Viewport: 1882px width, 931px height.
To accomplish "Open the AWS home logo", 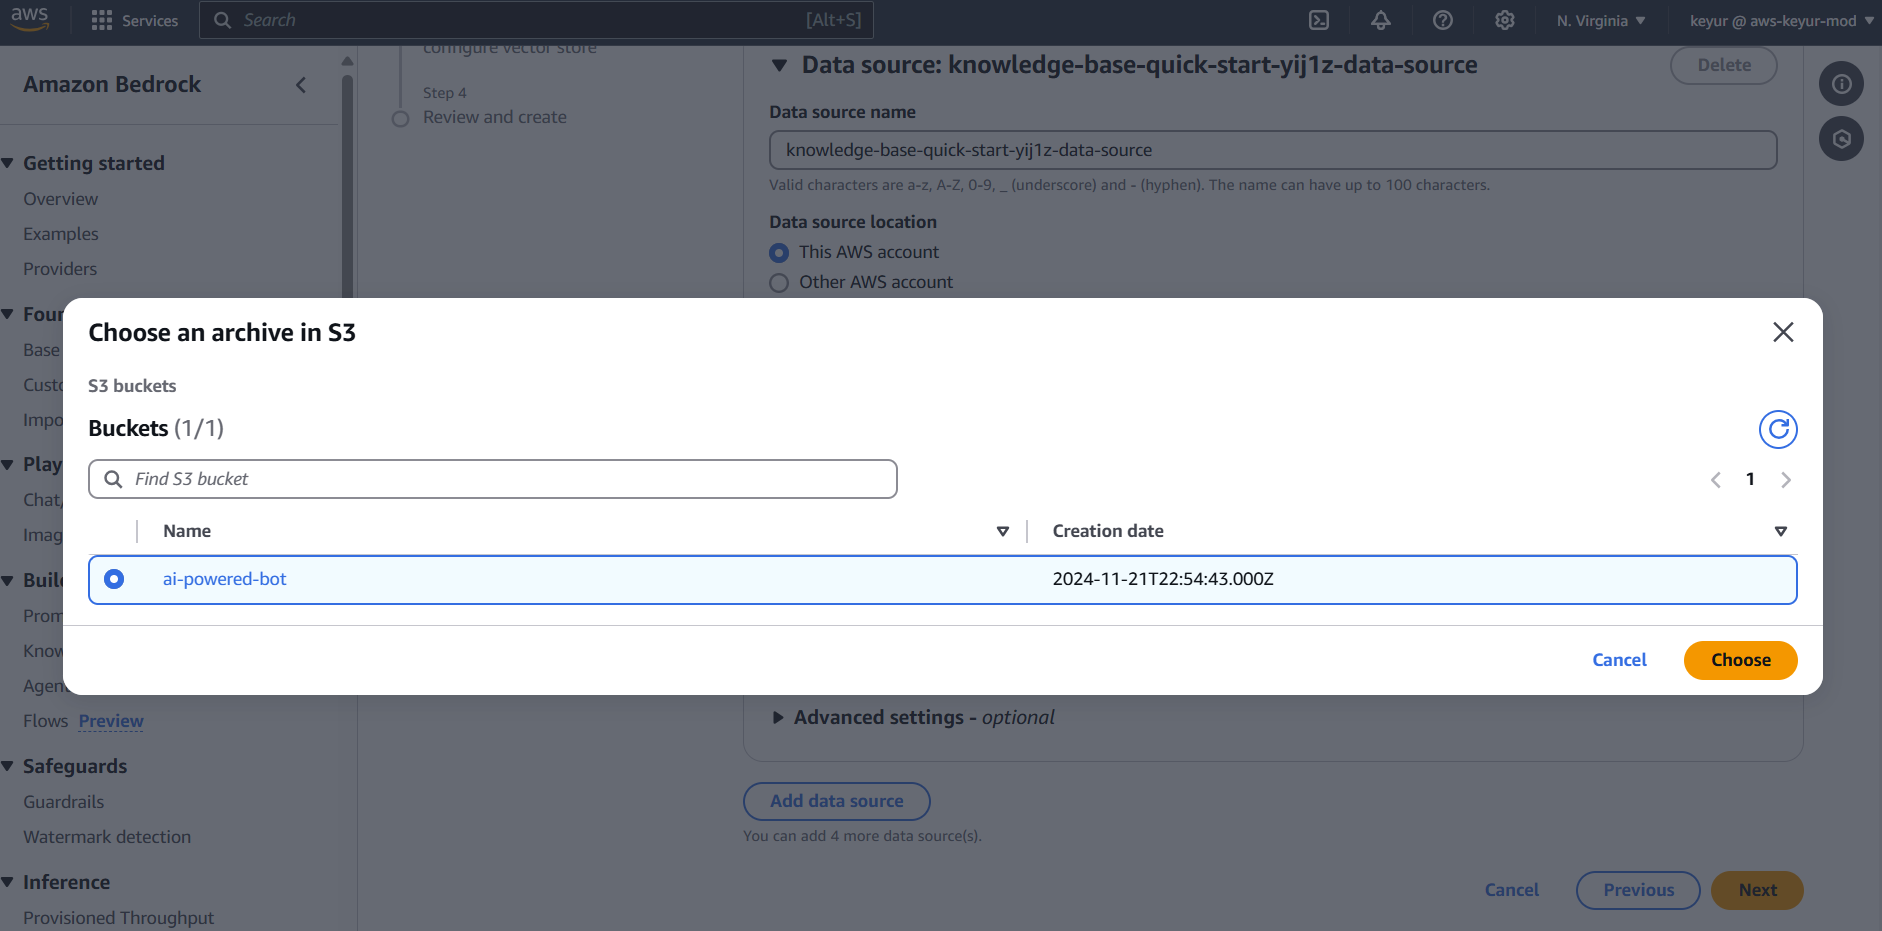I will (30, 19).
